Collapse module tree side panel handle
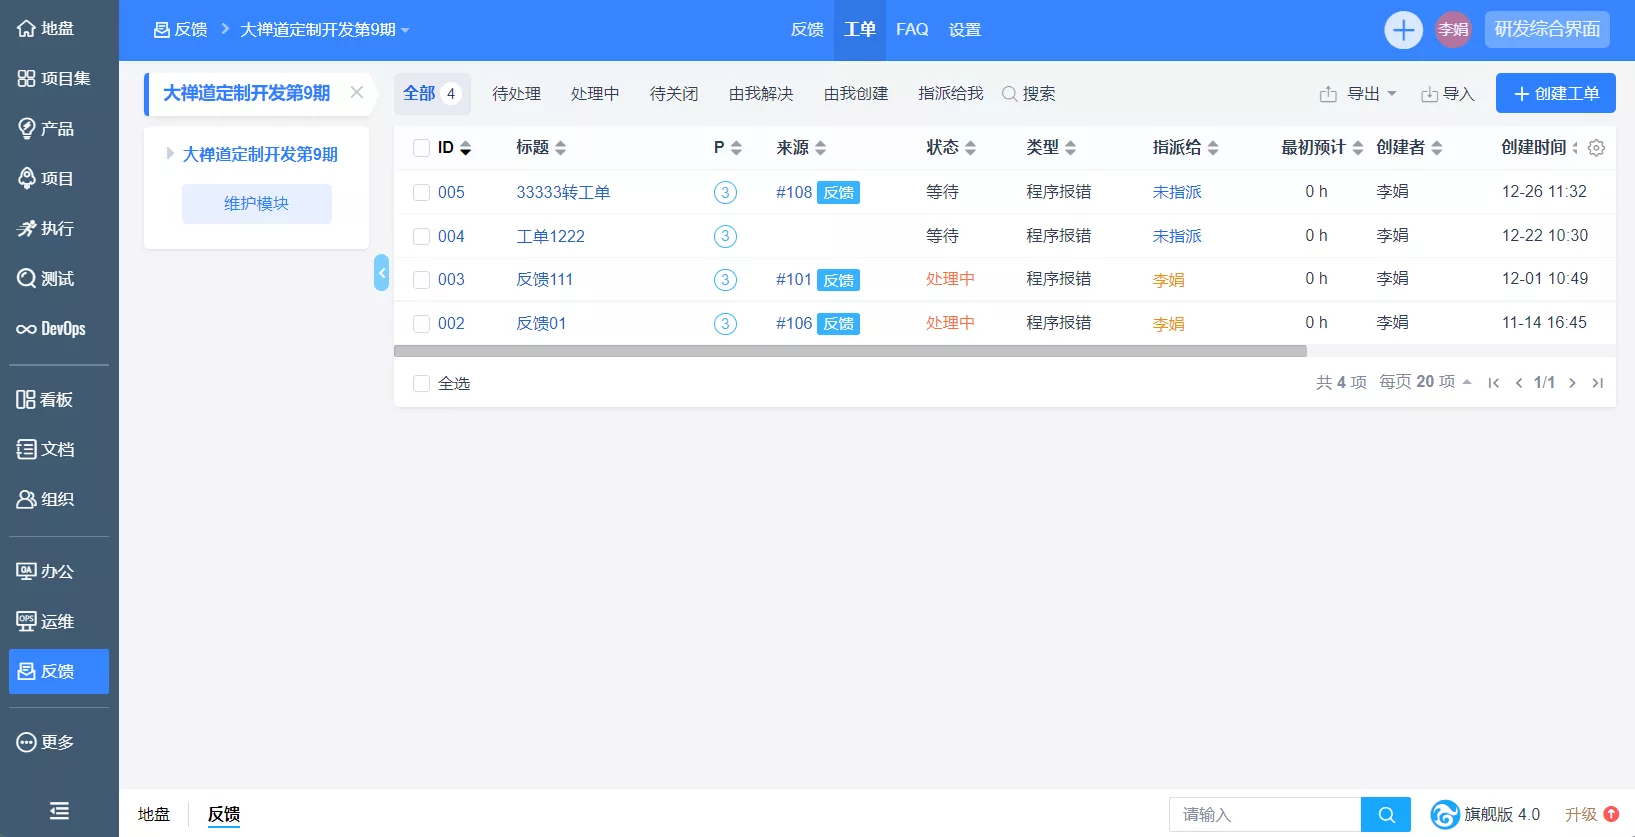This screenshot has width=1635, height=837. coord(381,273)
